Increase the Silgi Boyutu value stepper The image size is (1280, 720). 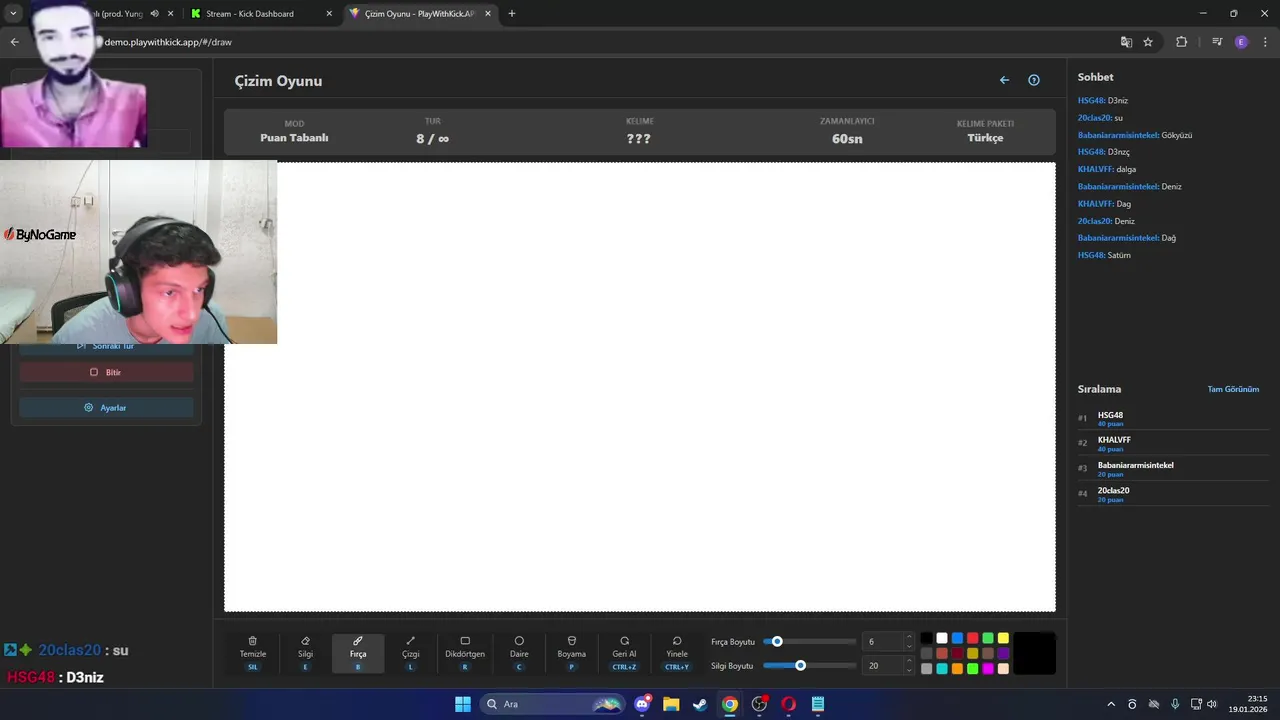909,661
